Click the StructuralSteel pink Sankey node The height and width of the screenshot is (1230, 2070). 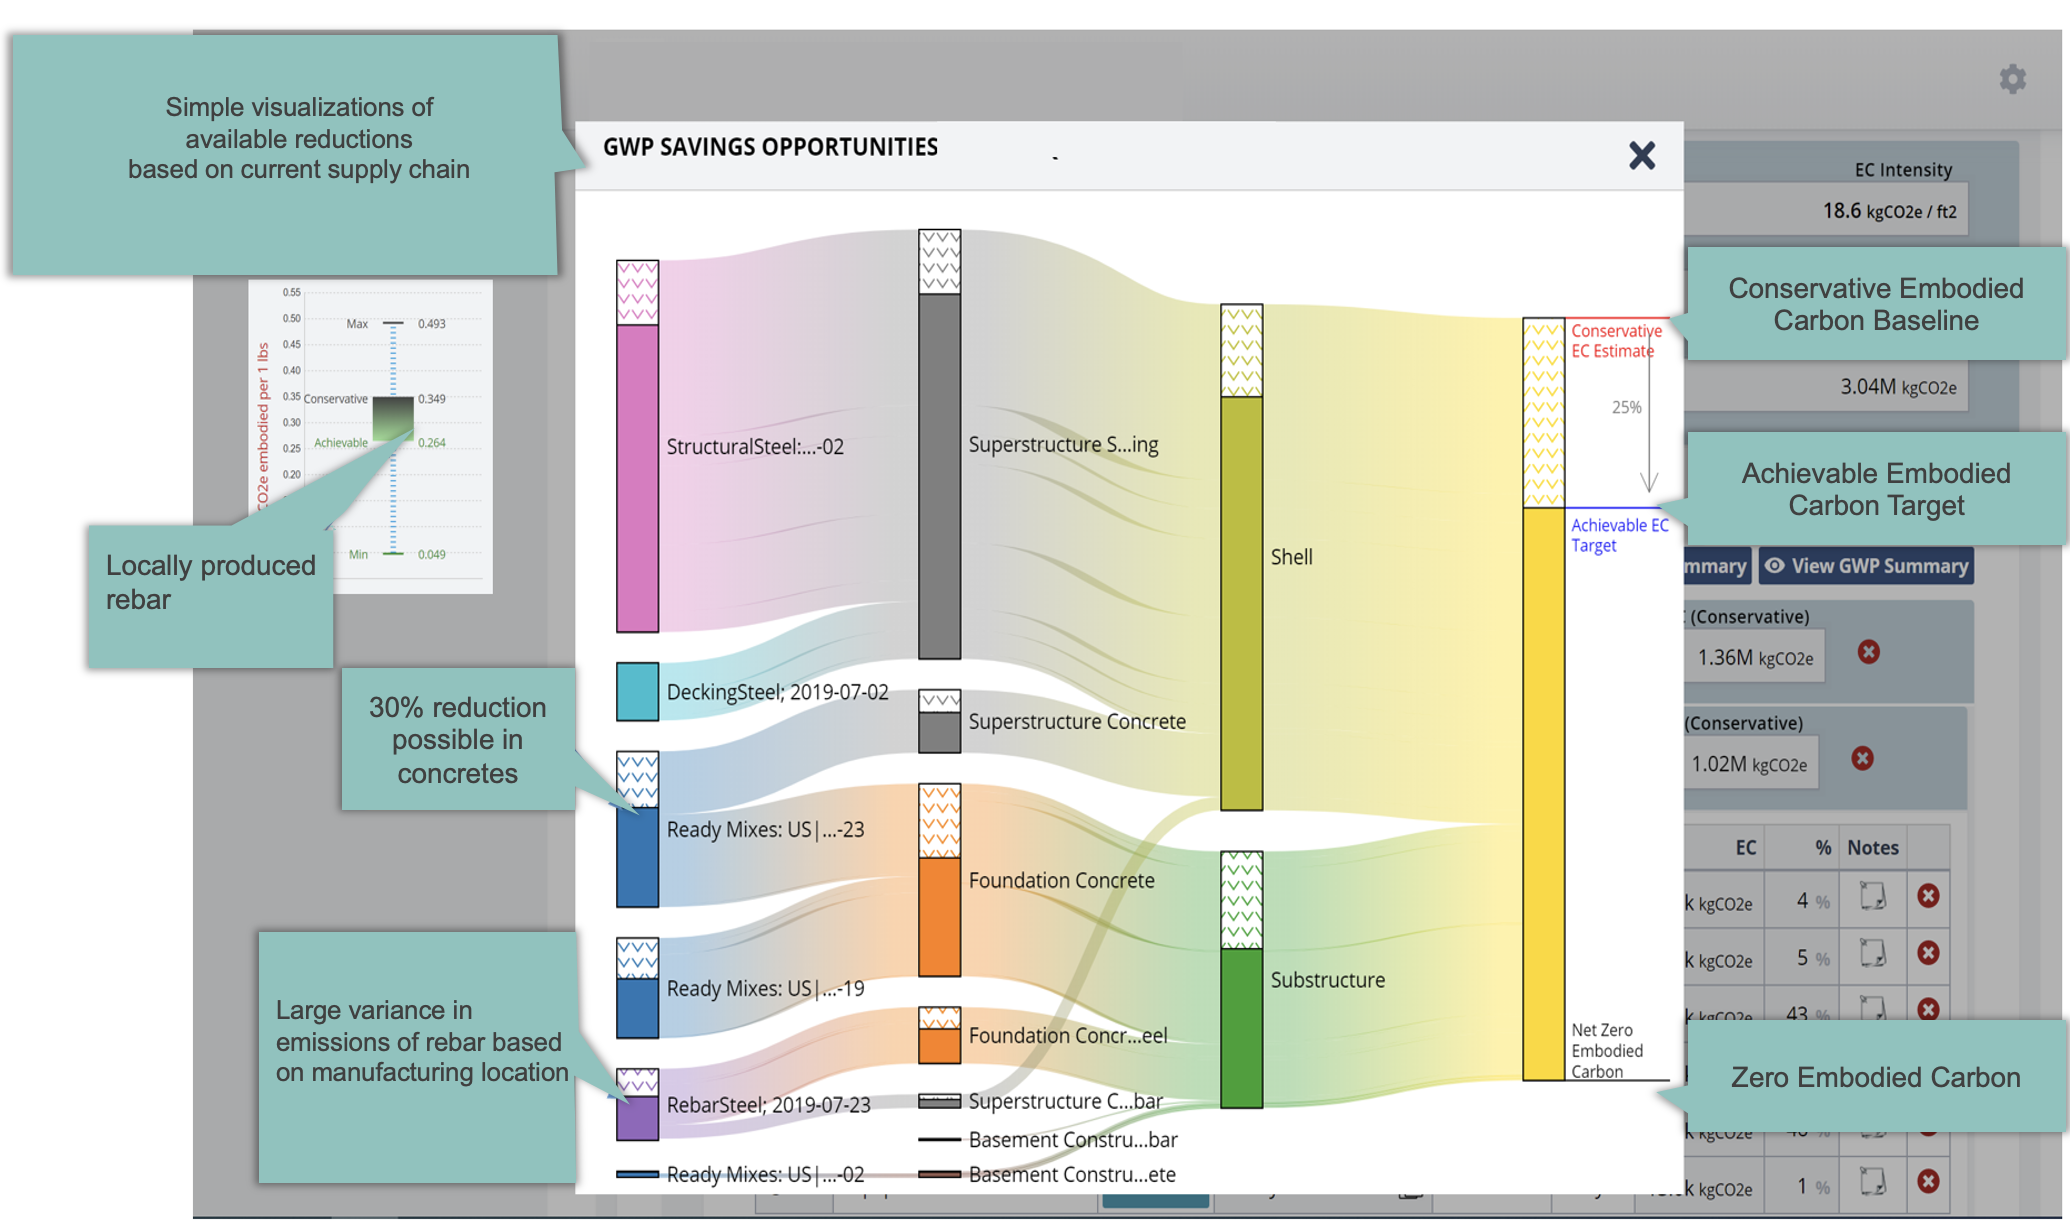tap(637, 477)
